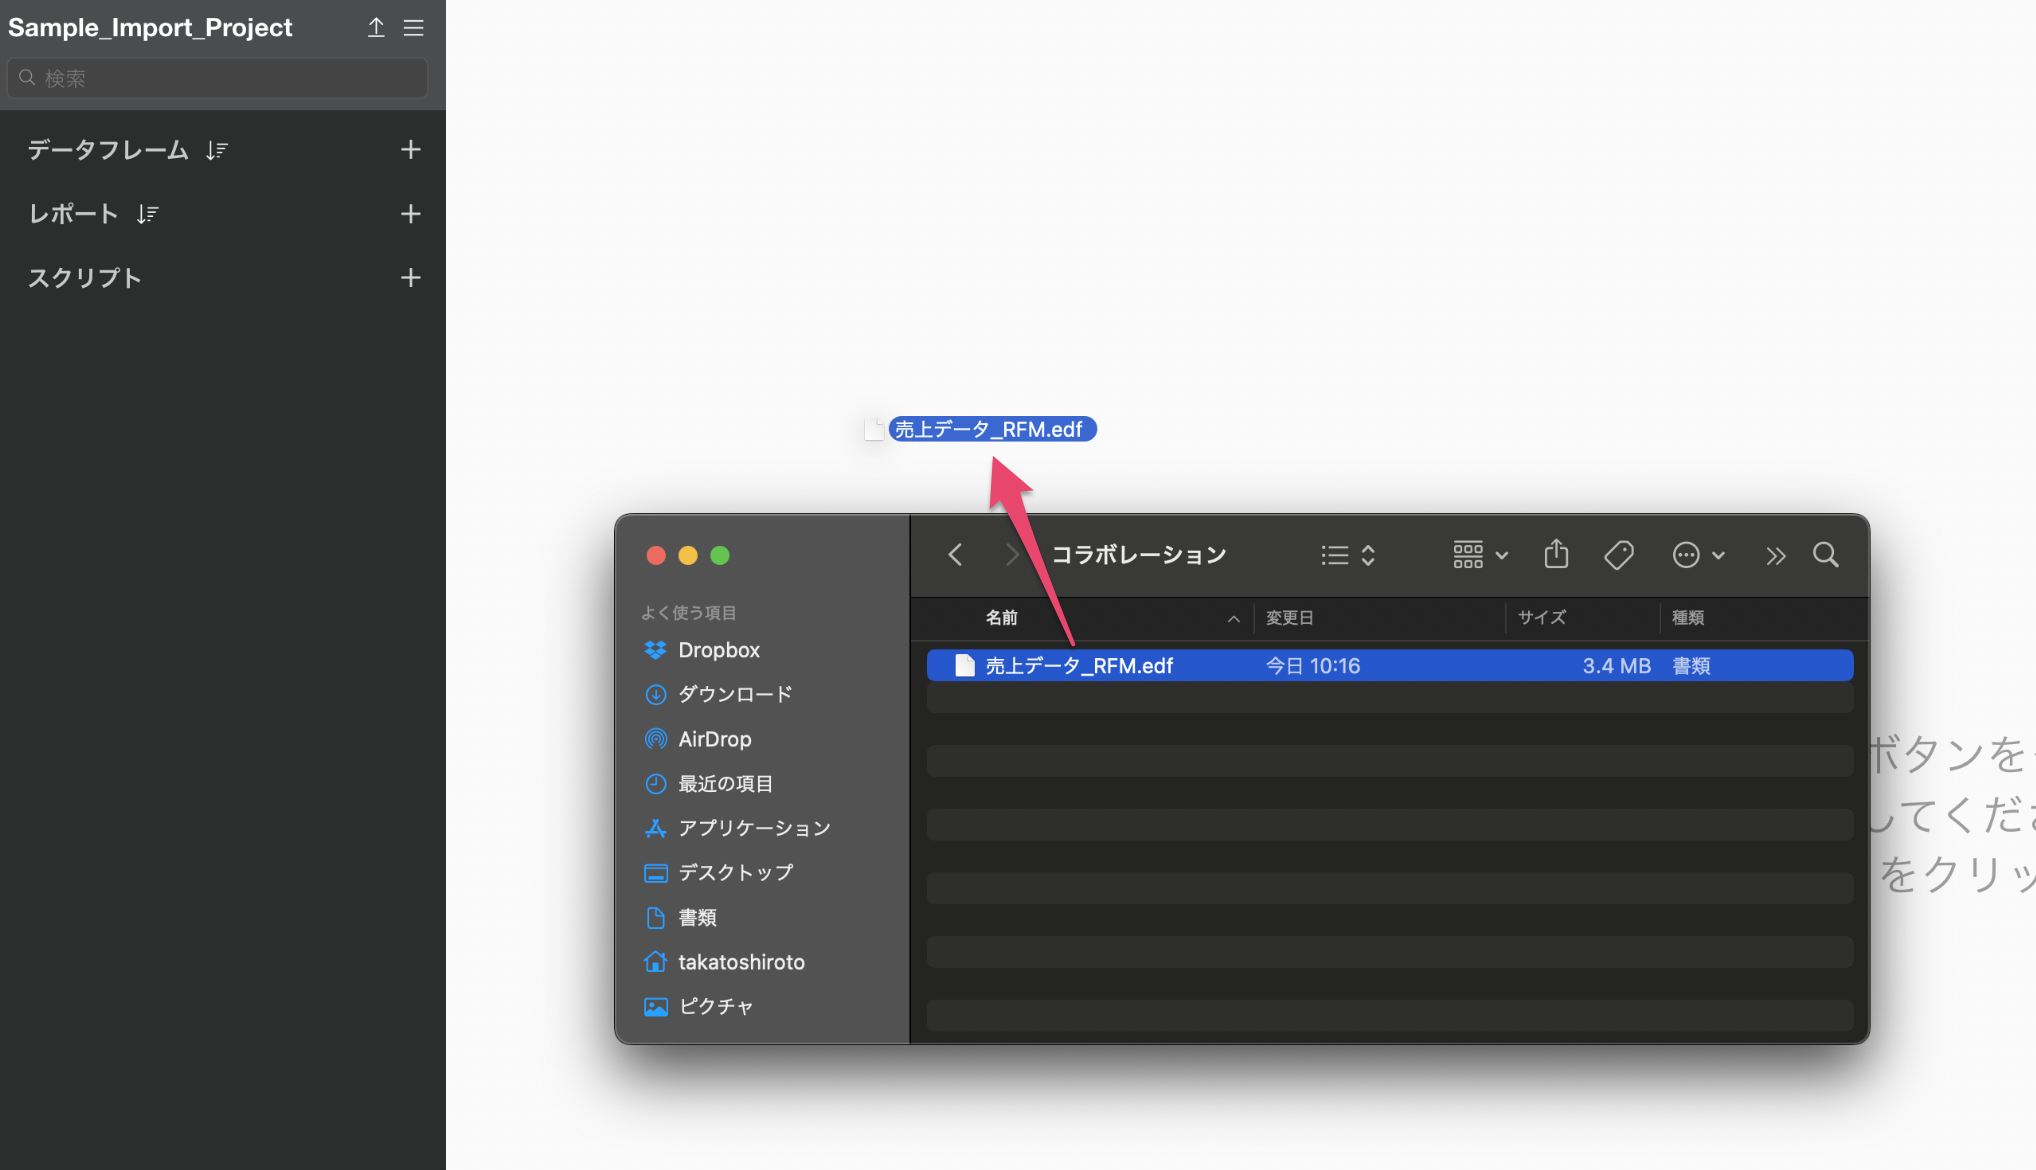2036x1170 pixels.
Task: Open the project hamburger menu
Action: (x=413, y=28)
